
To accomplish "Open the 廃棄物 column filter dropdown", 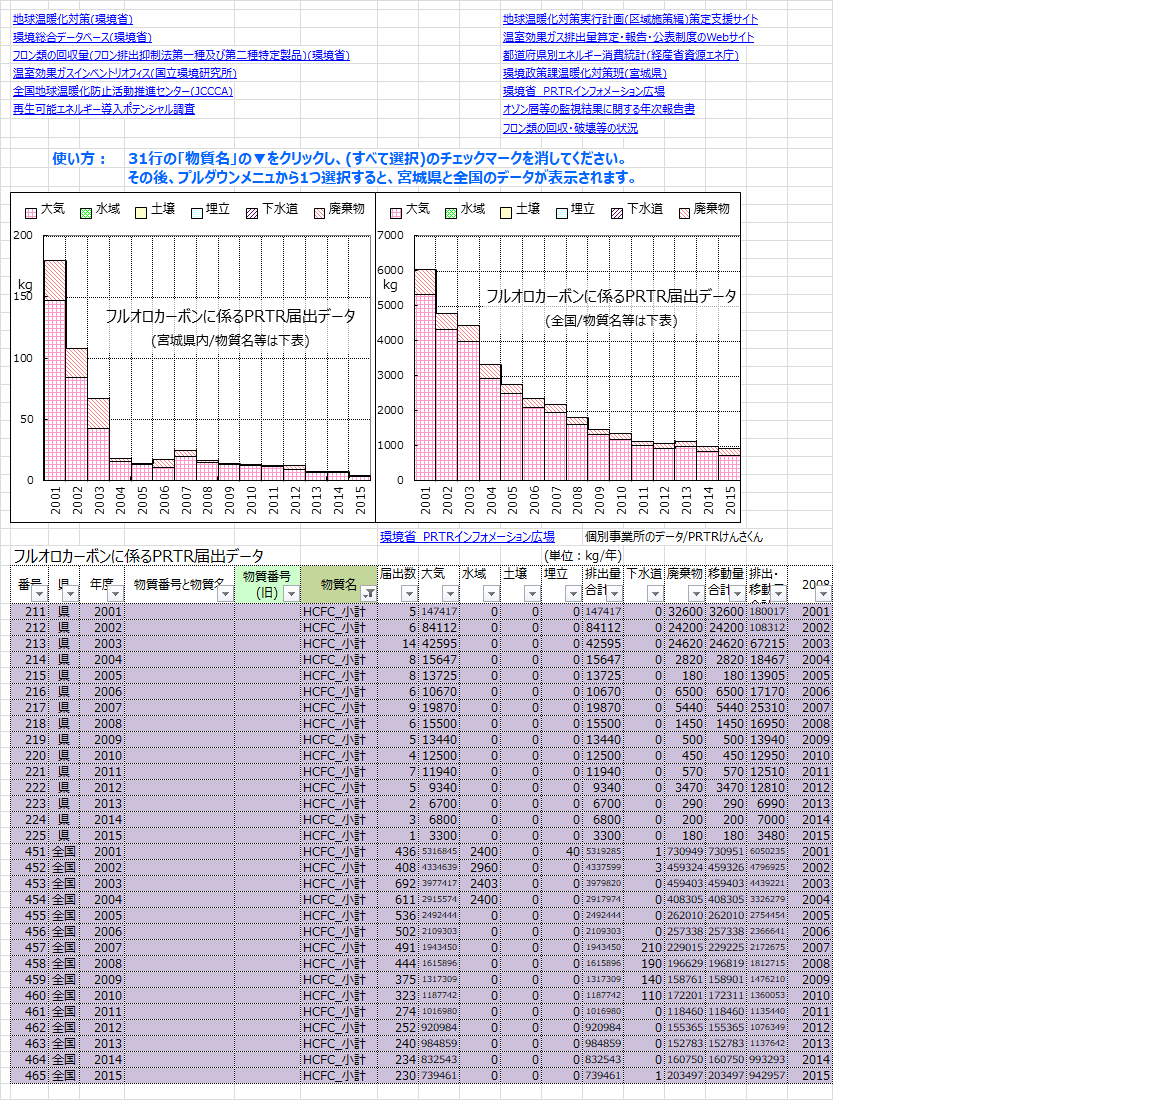I will [x=696, y=593].
